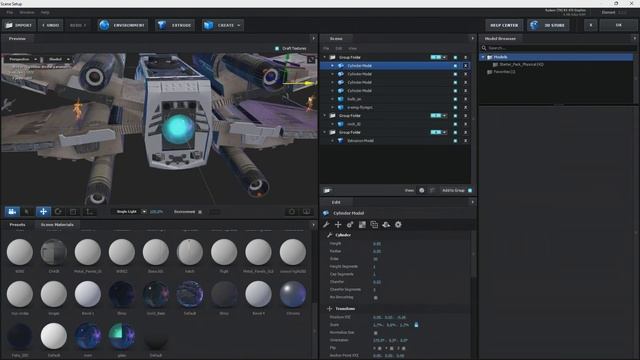Open the Preview panel options arrow
The height and width of the screenshot is (360, 640).
pyautogui.click(x=313, y=38)
